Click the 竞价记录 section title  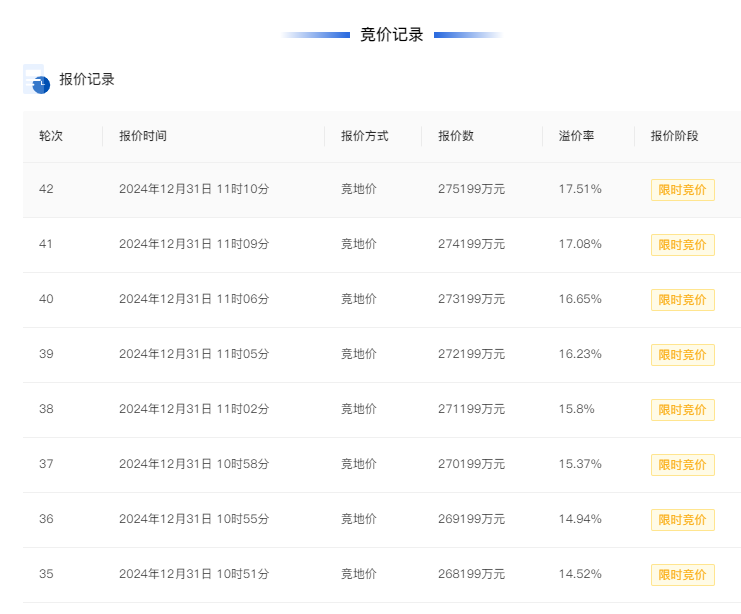tap(391, 35)
